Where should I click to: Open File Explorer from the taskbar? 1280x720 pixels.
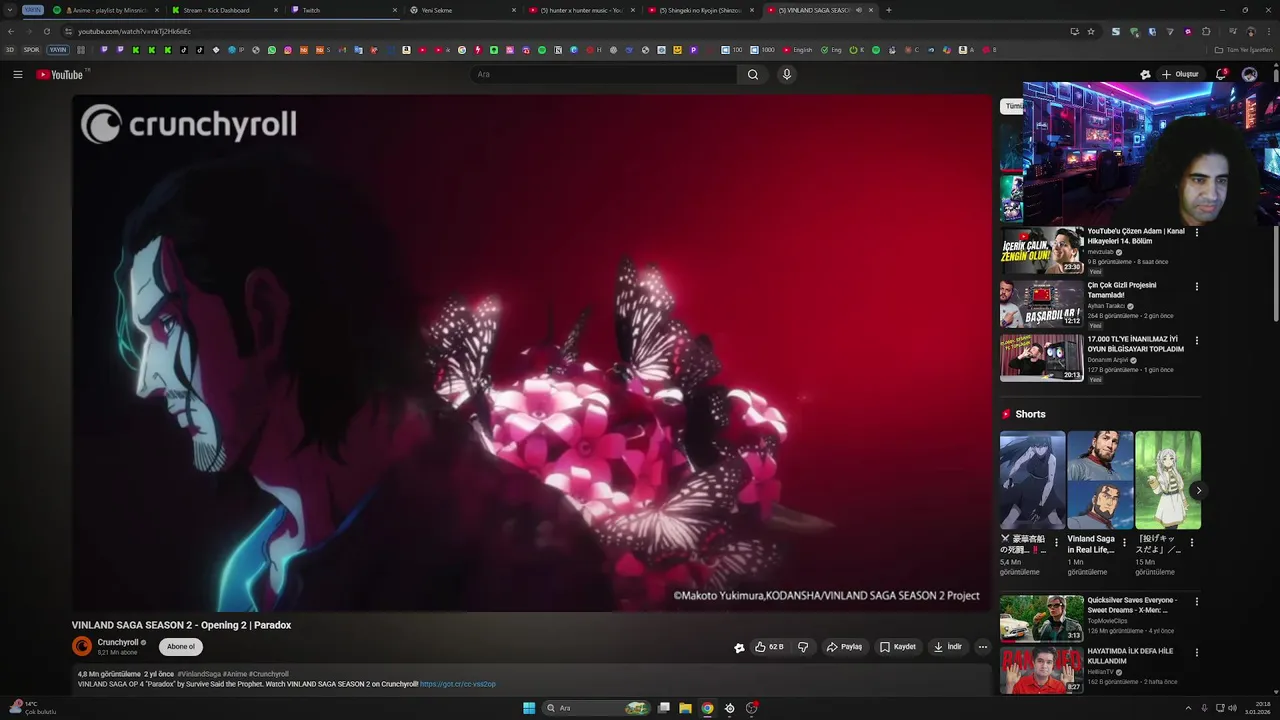(685, 708)
